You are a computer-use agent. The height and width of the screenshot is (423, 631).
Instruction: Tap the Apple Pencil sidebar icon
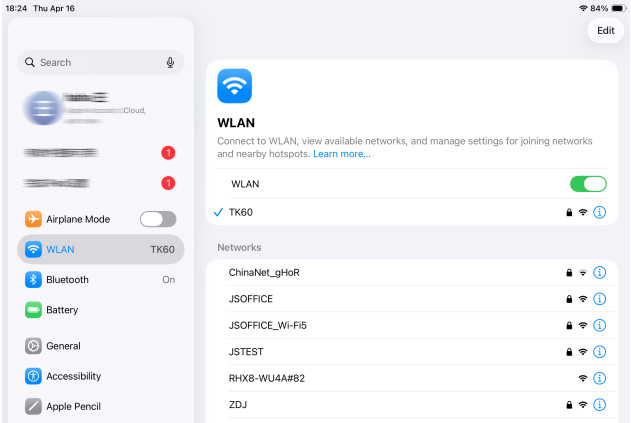[x=33, y=406]
